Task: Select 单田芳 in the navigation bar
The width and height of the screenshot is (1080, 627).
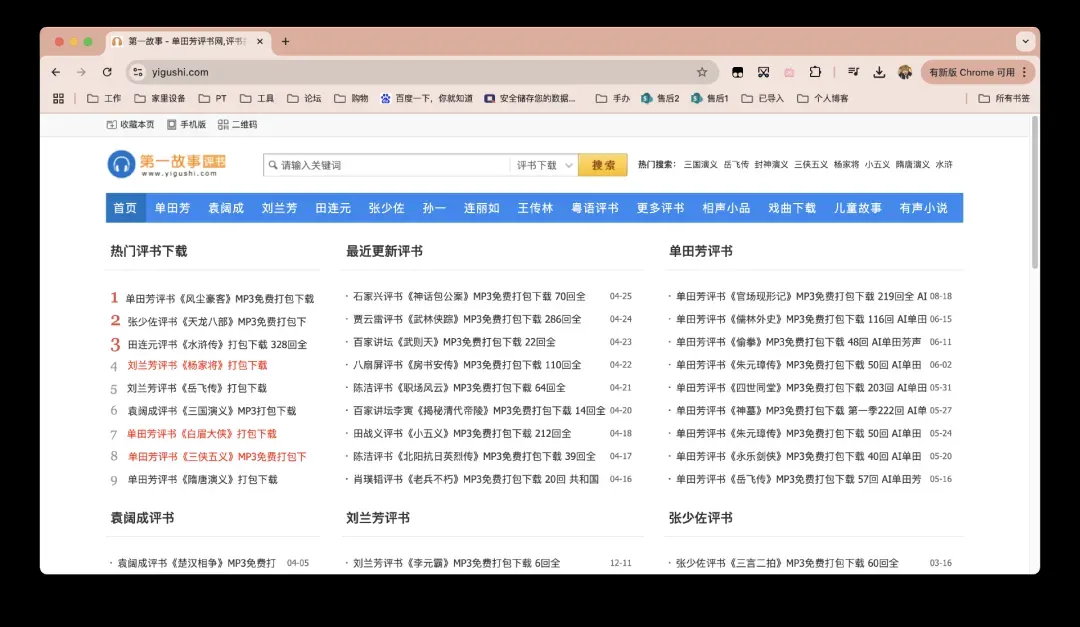Action: 172,208
